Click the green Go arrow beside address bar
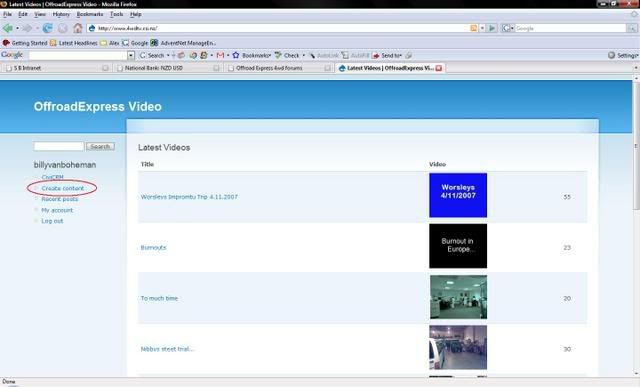The height and width of the screenshot is (387, 640). [492, 28]
